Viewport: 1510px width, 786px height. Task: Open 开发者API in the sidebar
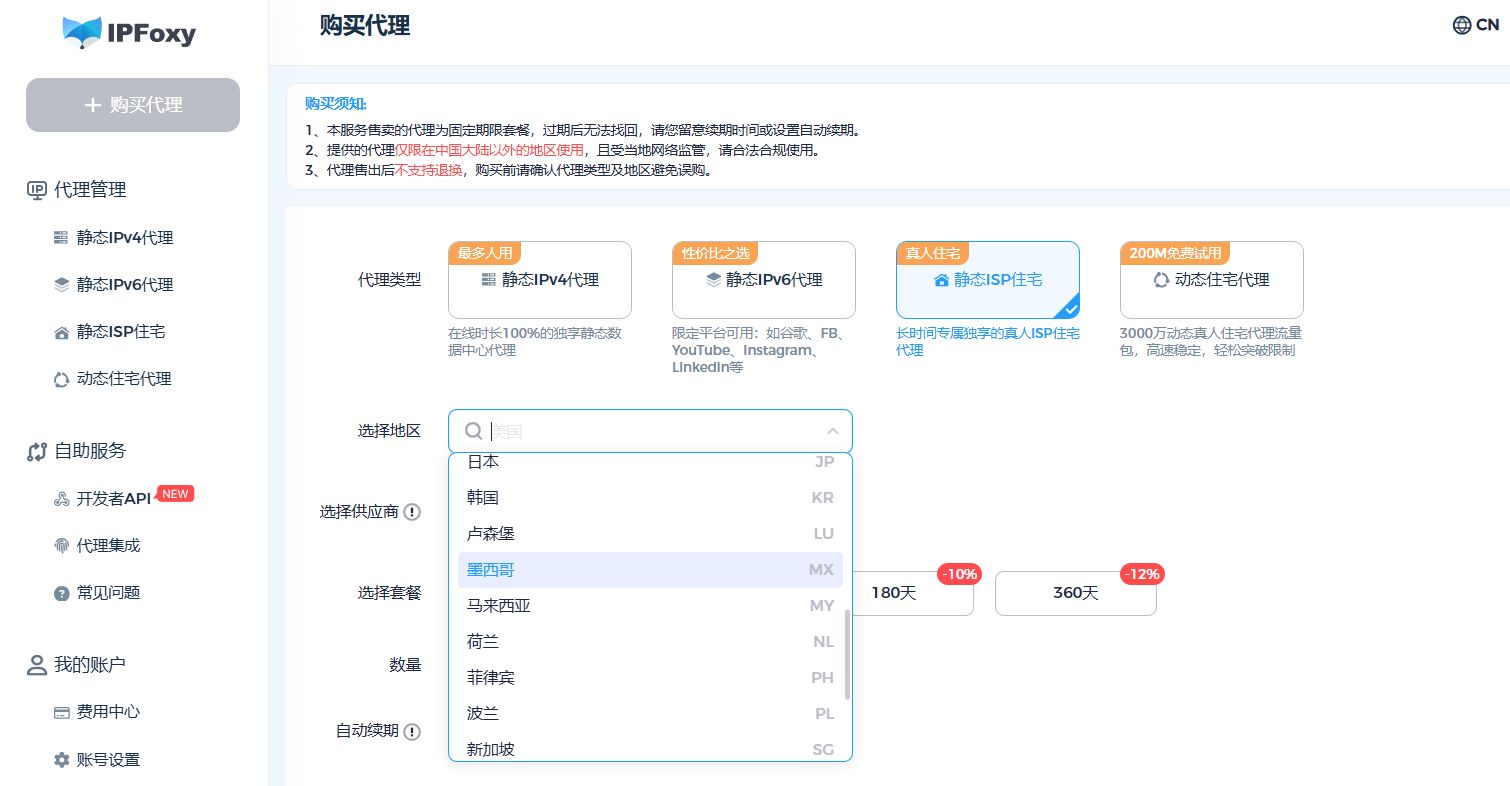coord(113,499)
